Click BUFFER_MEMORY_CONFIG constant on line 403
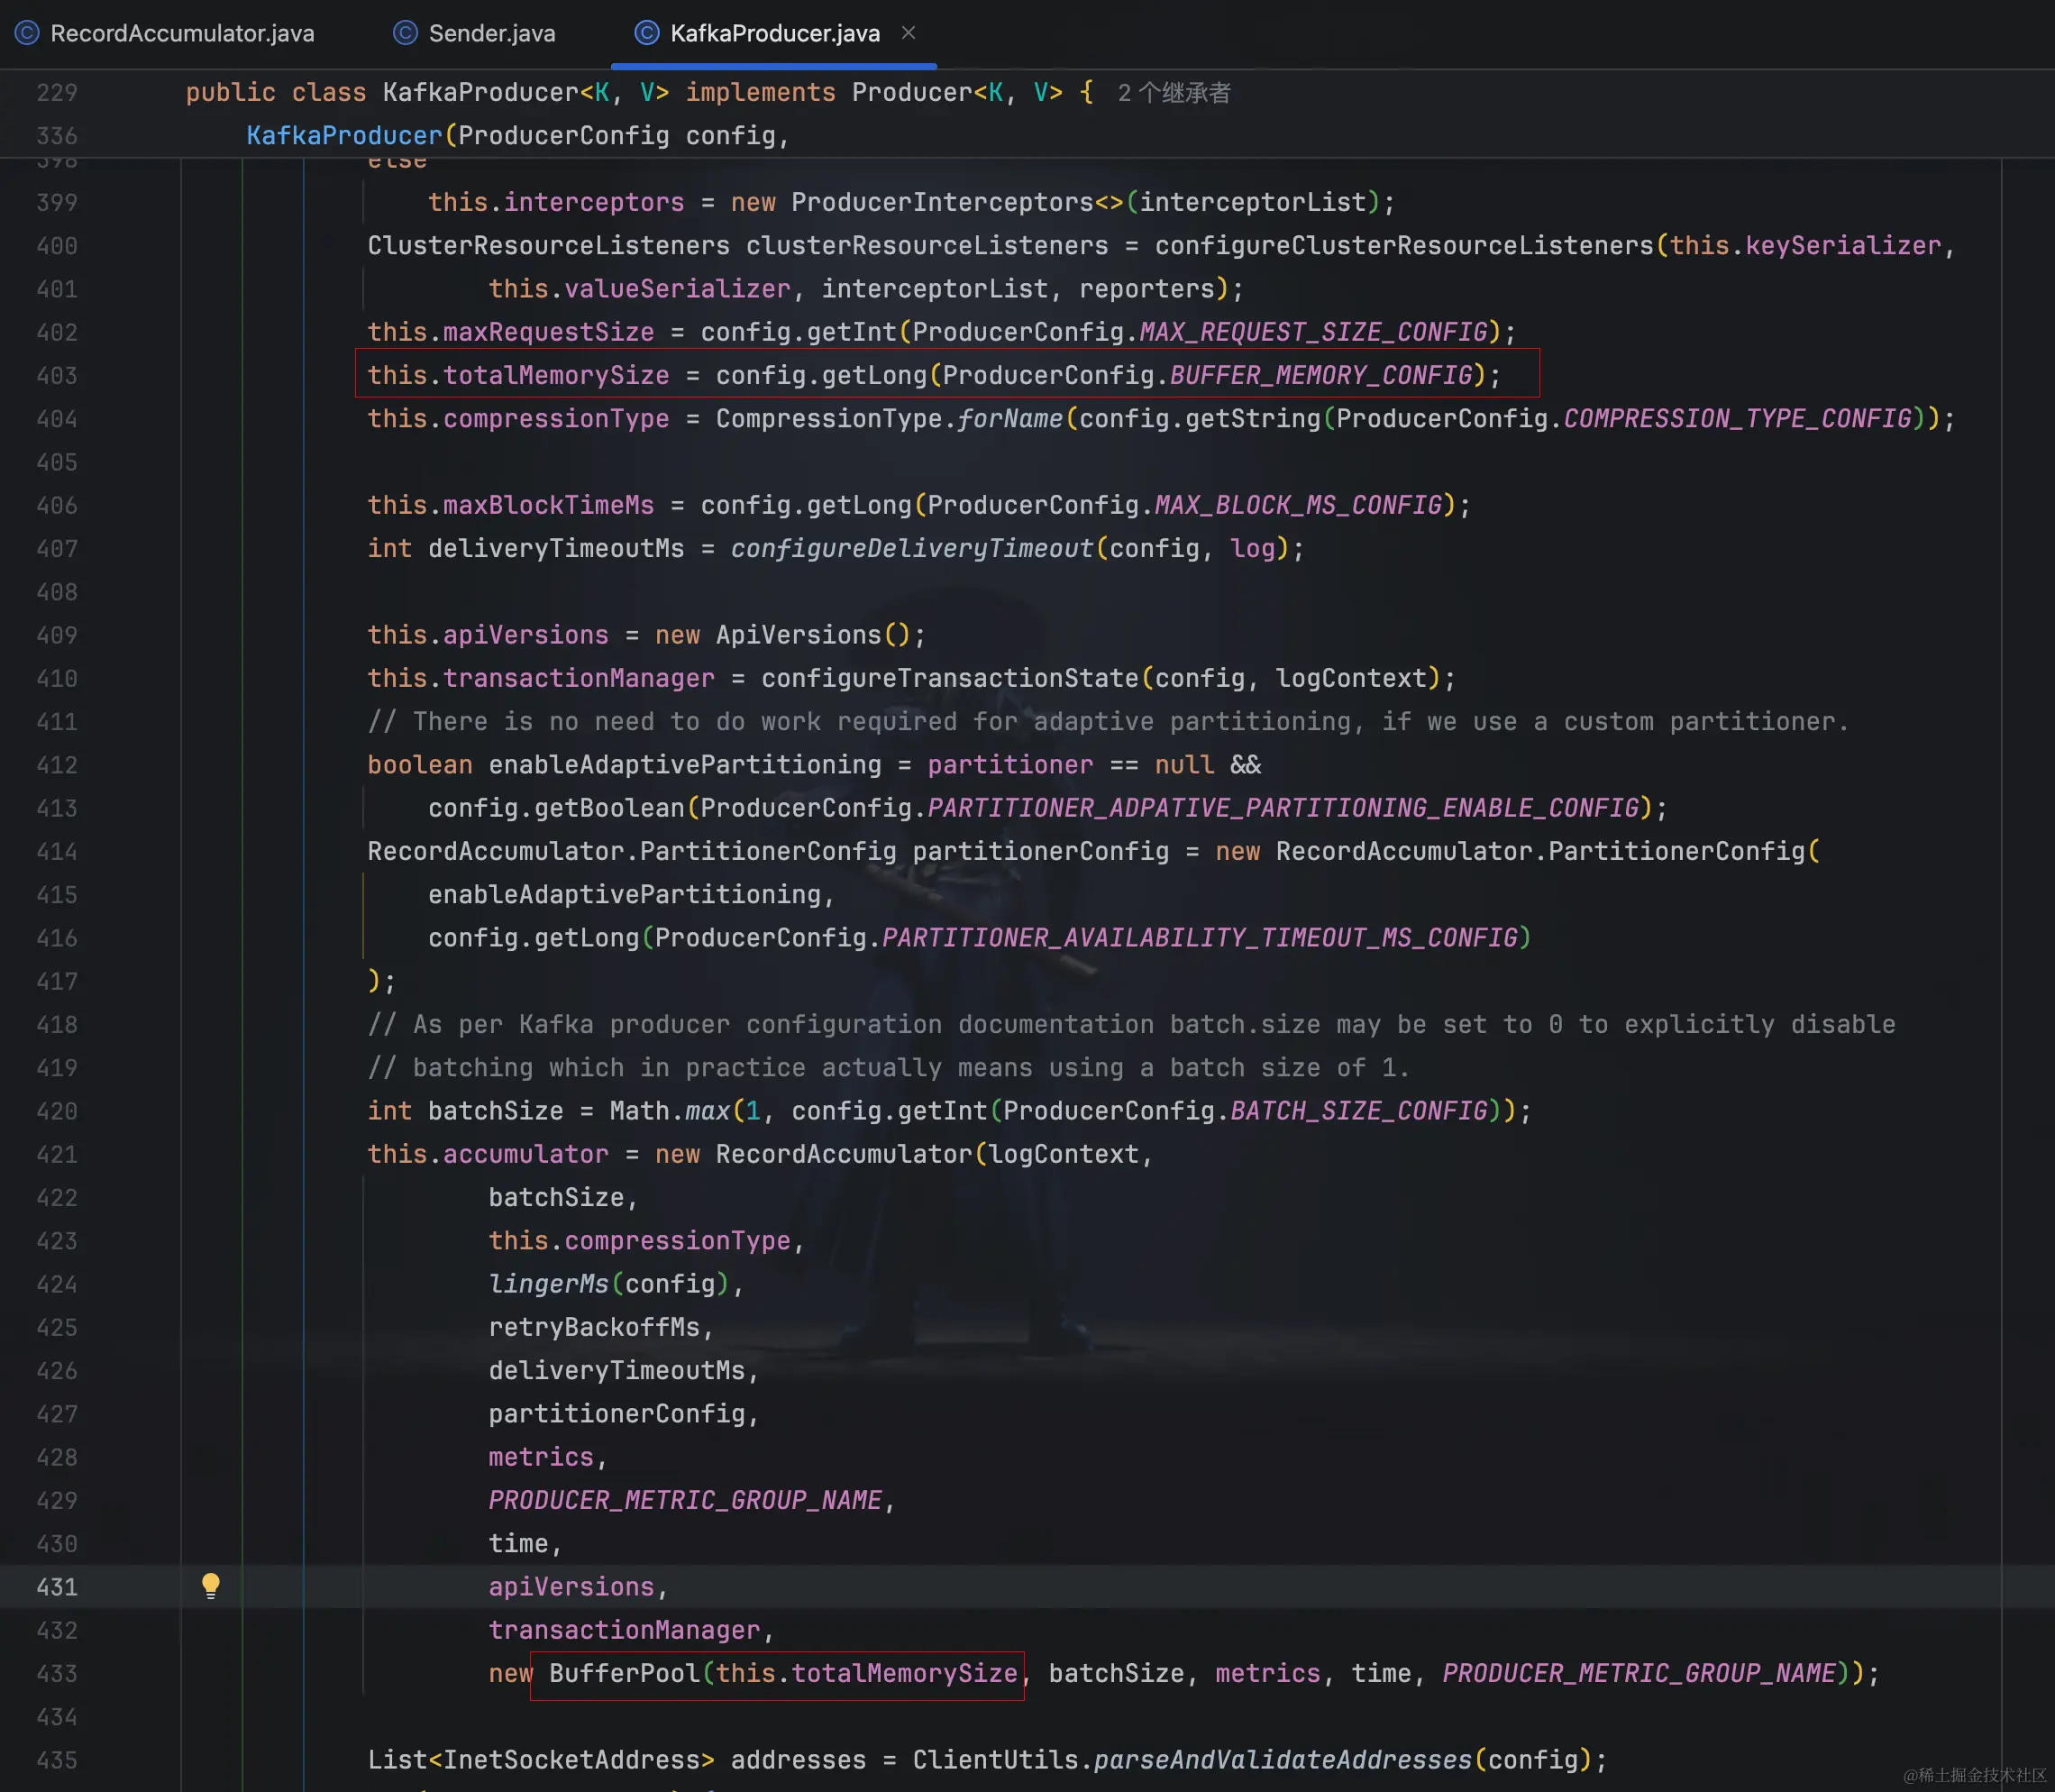 tap(1321, 376)
